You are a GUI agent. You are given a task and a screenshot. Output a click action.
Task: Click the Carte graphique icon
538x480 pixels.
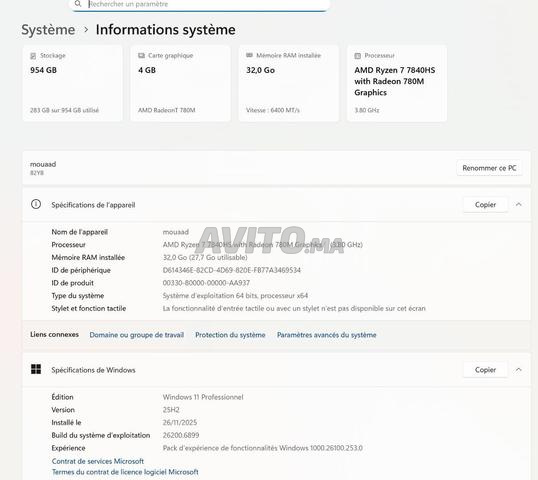pos(141,55)
